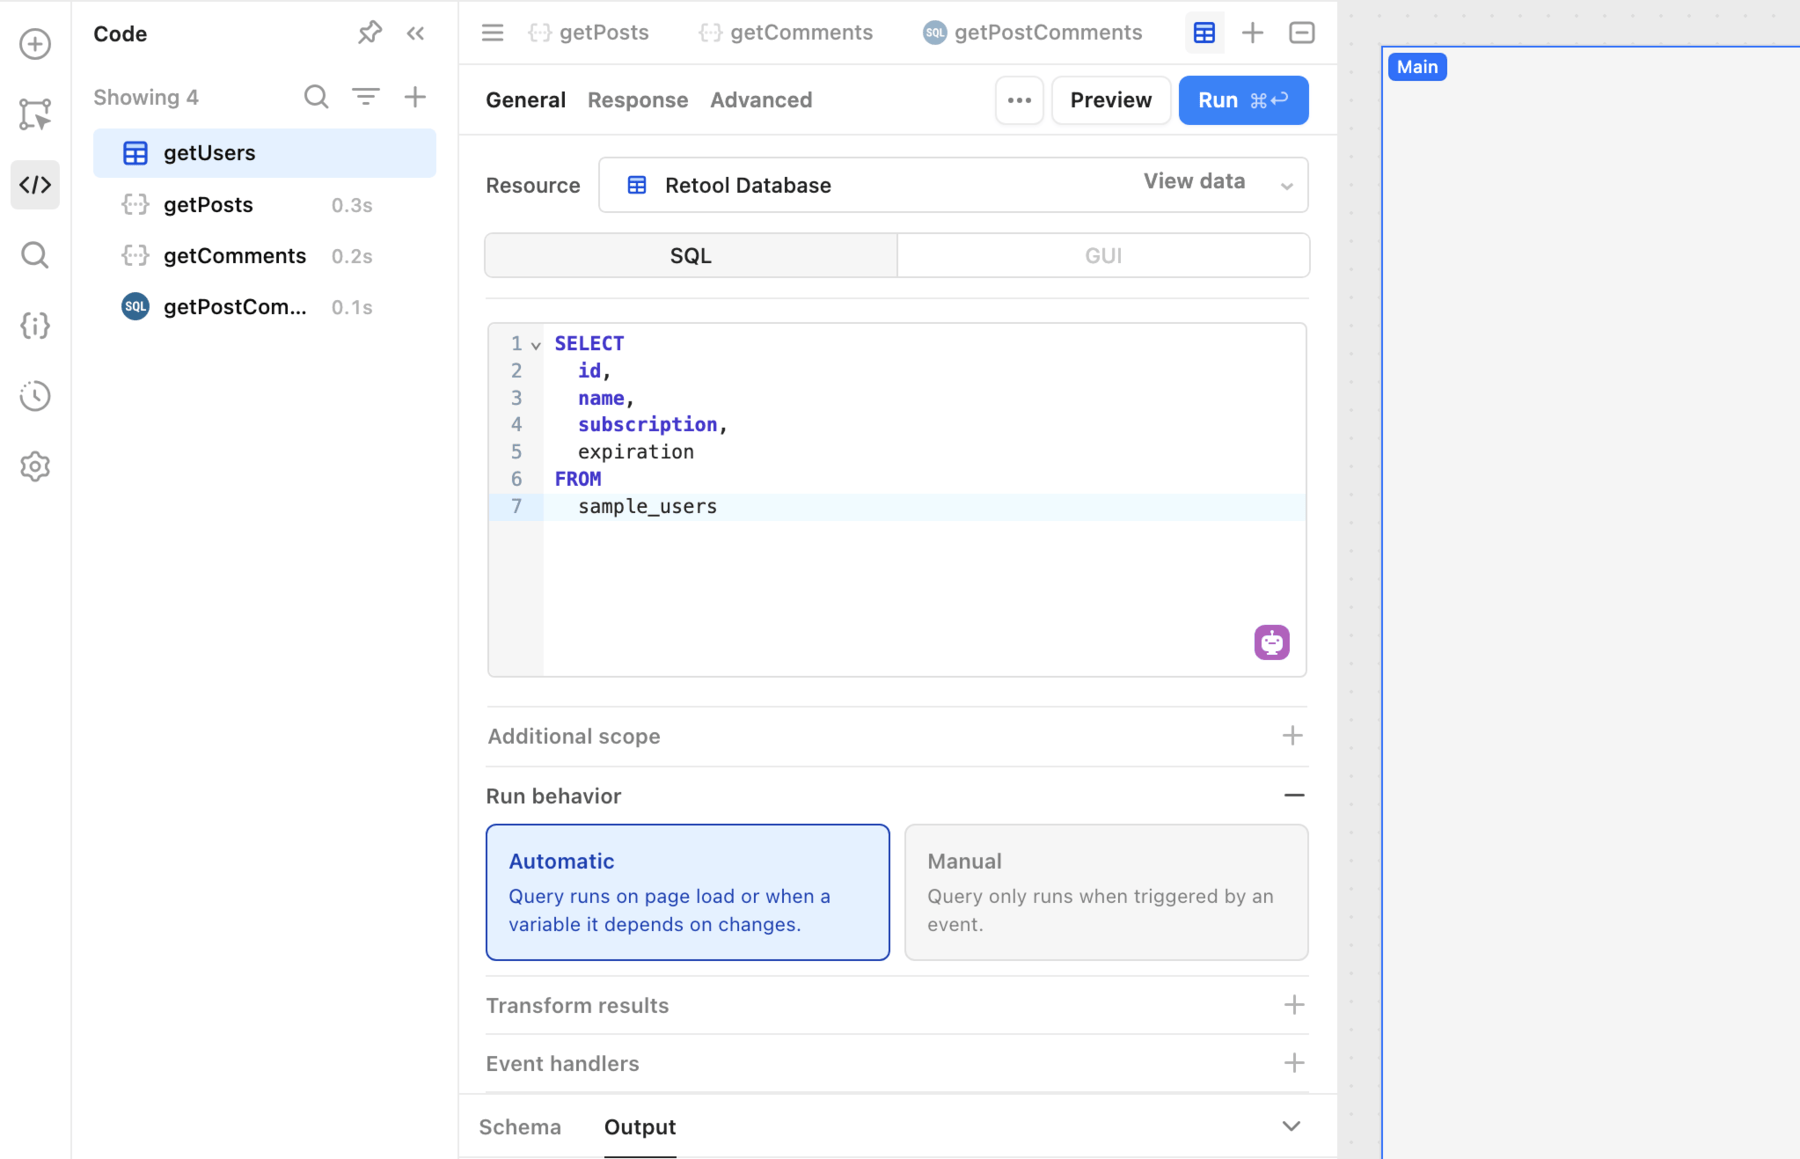The image size is (1800, 1159).
Task: Click the purple AI assistant robot icon
Action: 1272,642
